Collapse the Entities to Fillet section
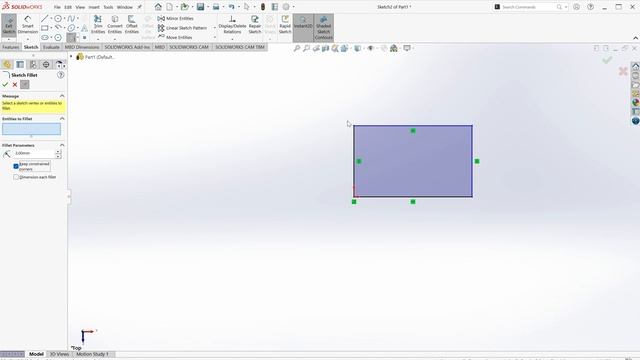This screenshot has width=640, height=360. tap(62, 118)
